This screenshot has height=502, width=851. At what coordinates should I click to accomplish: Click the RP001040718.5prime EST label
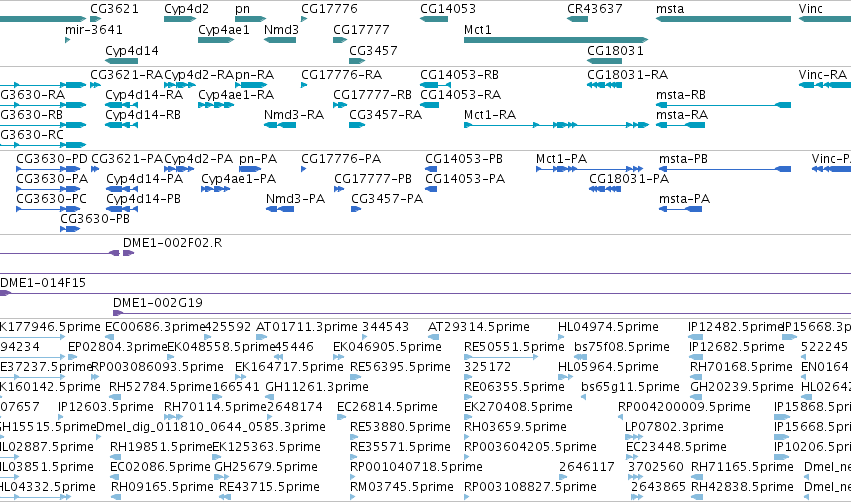coord(416,467)
